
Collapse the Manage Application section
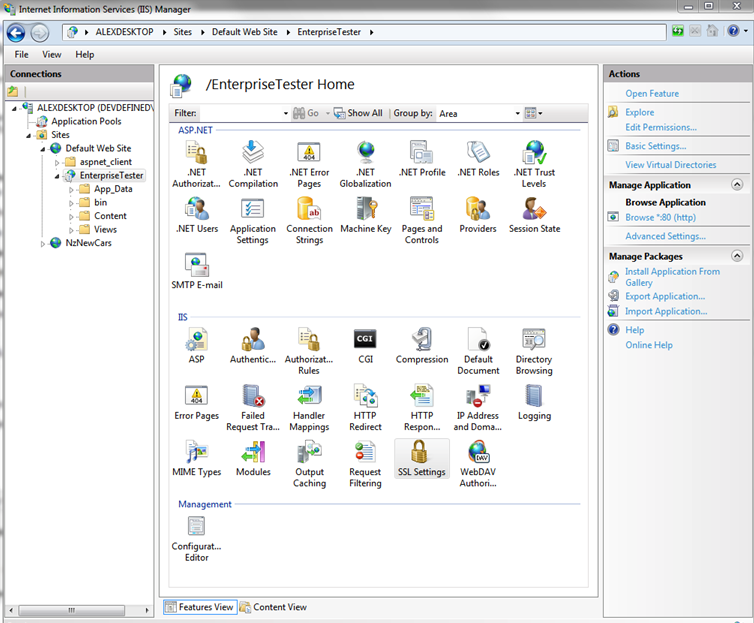(x=737, y=185)
